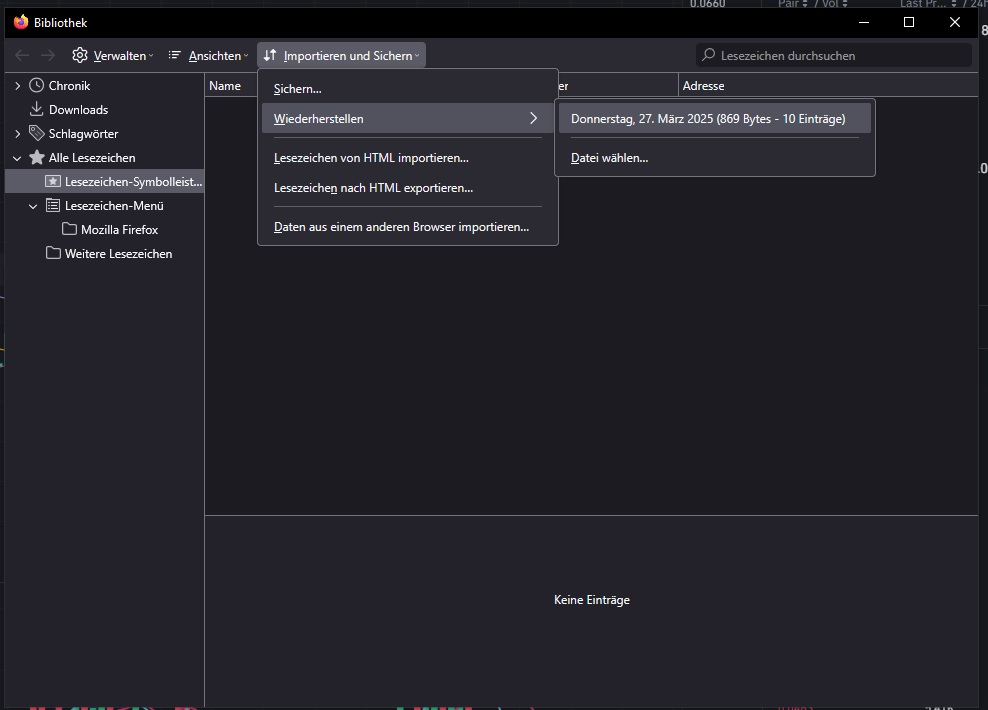Viewport: 988px width, 710px height.
Task: Click the gear icon next to Verwalten
Action: point(80,55)
